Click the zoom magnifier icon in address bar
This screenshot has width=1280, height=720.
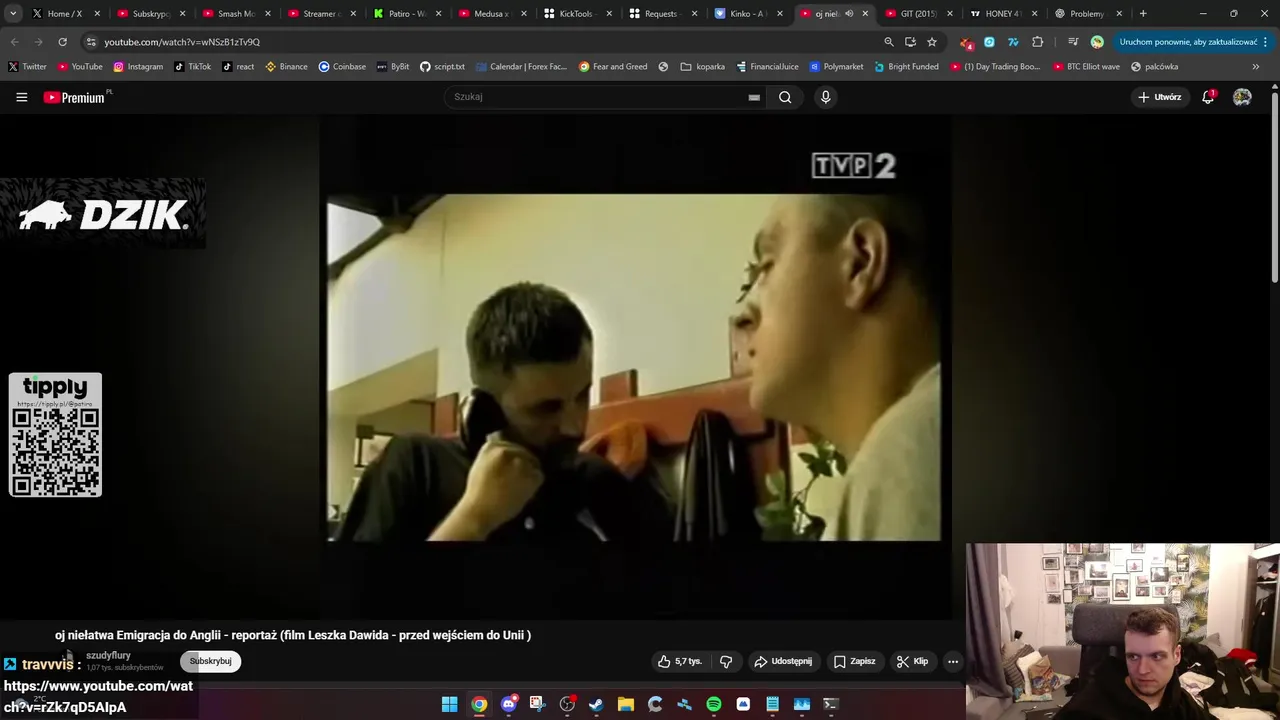(889, 42)
